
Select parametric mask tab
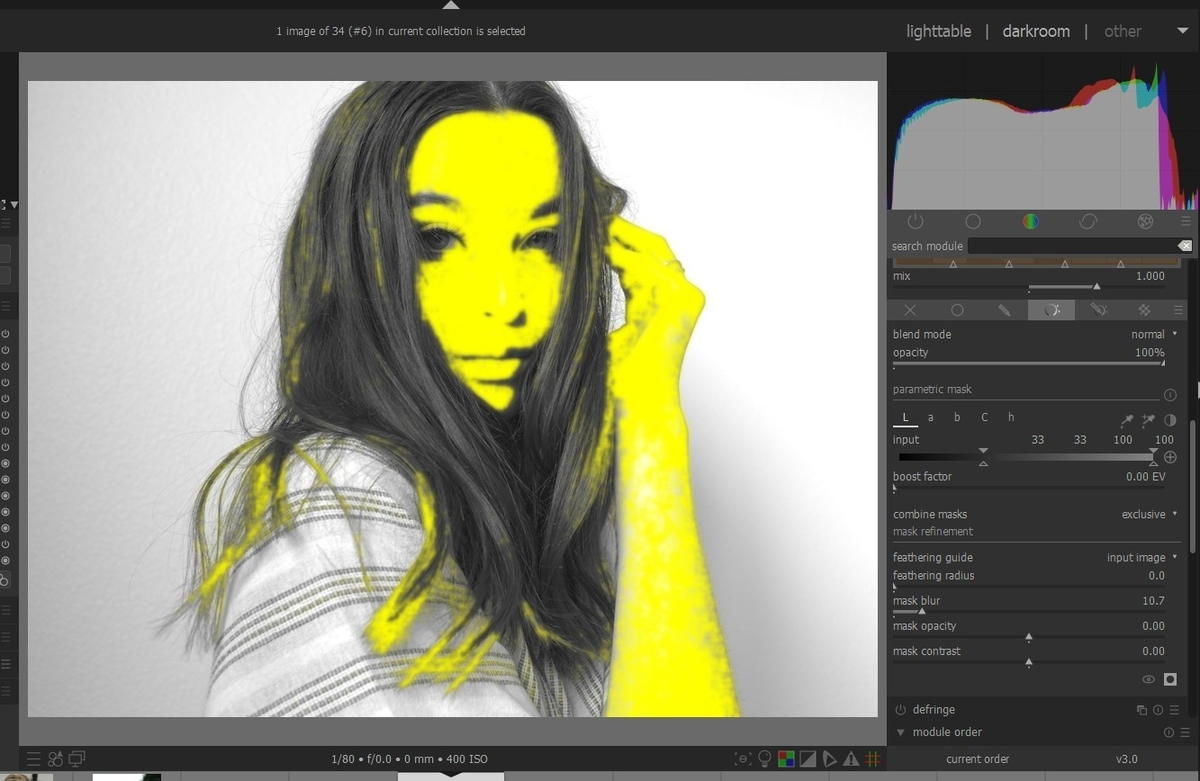1051,311
